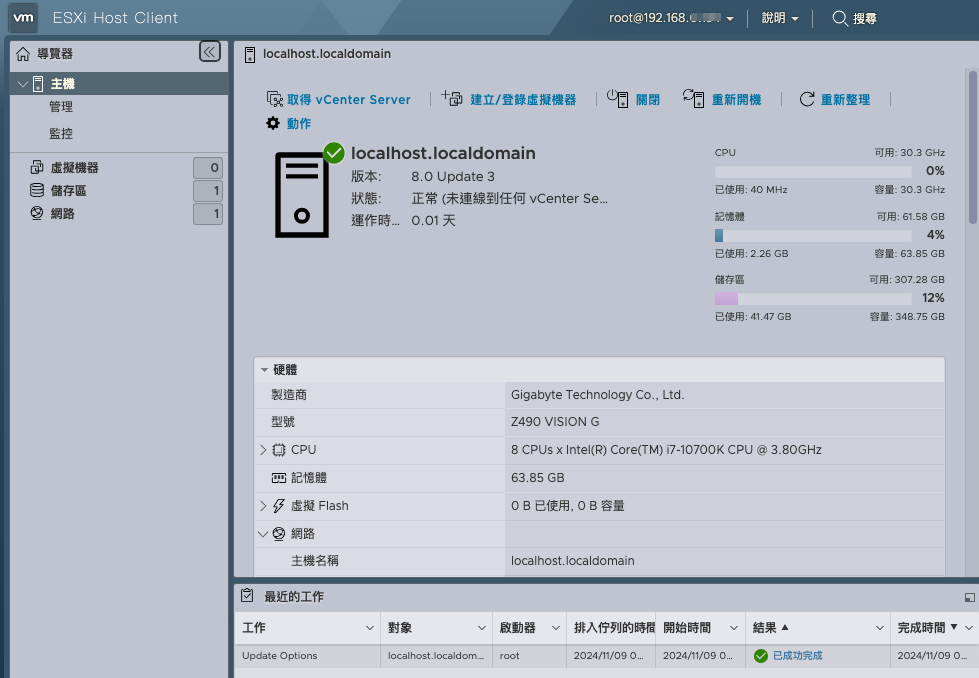This screenshot has width=979, height=678.
Task: Select 監控 under the host
Action: 61,134
